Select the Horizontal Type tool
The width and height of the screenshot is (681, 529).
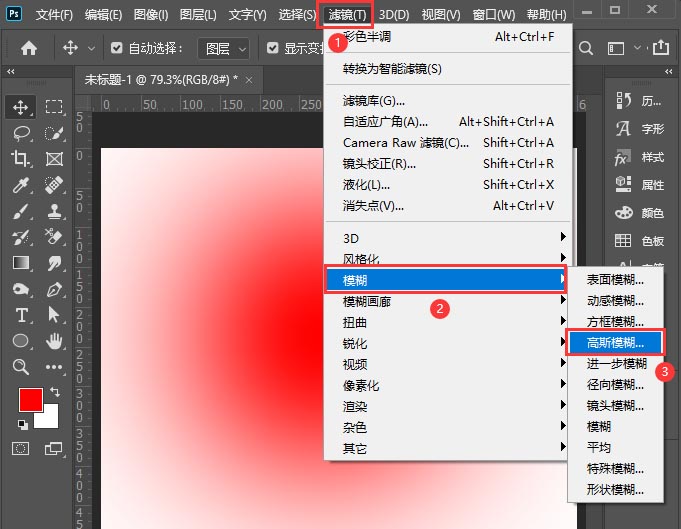(20, 315)
